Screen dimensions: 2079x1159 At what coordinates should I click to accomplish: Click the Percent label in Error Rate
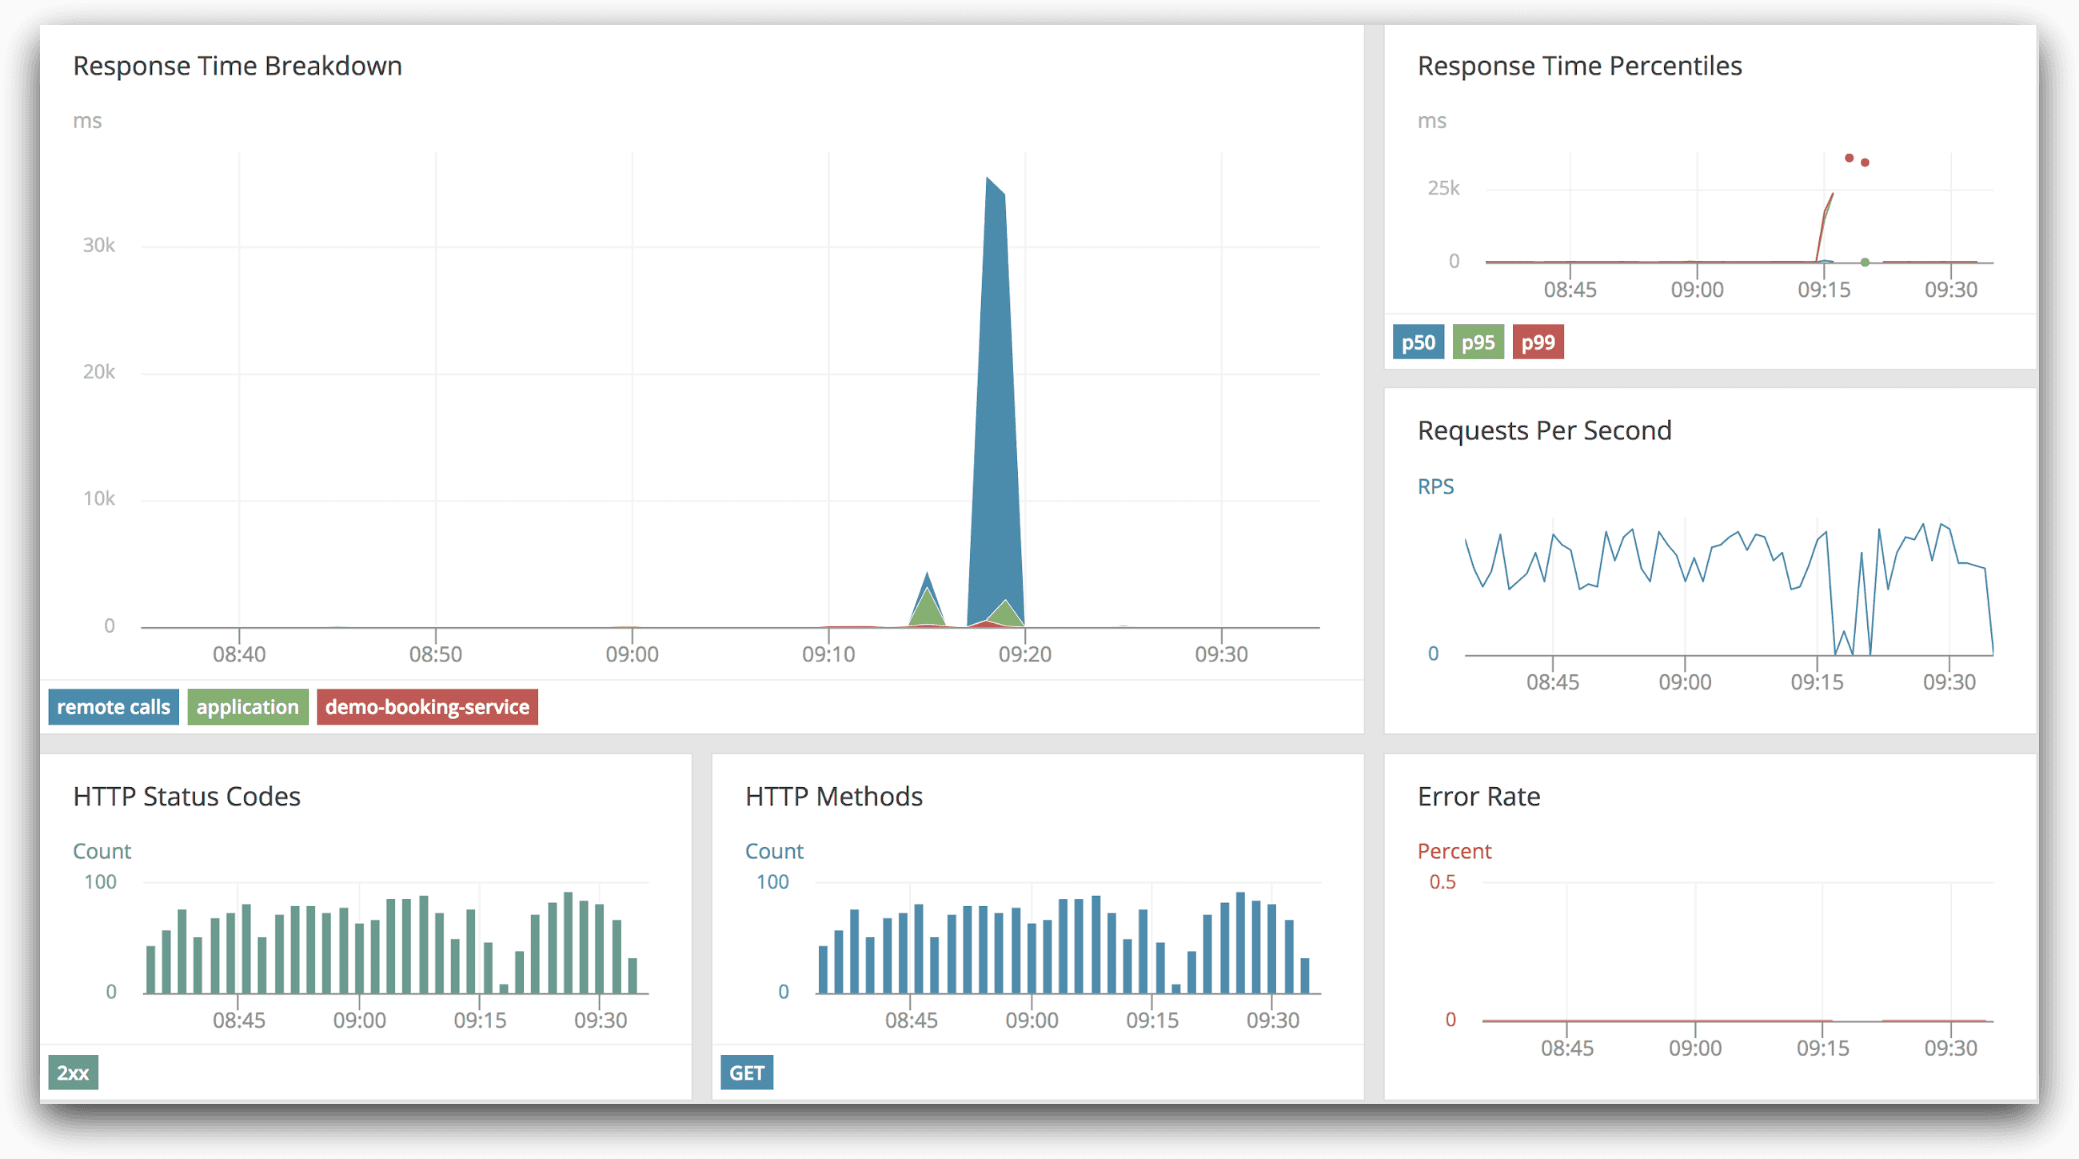[x=1454, y=851]
